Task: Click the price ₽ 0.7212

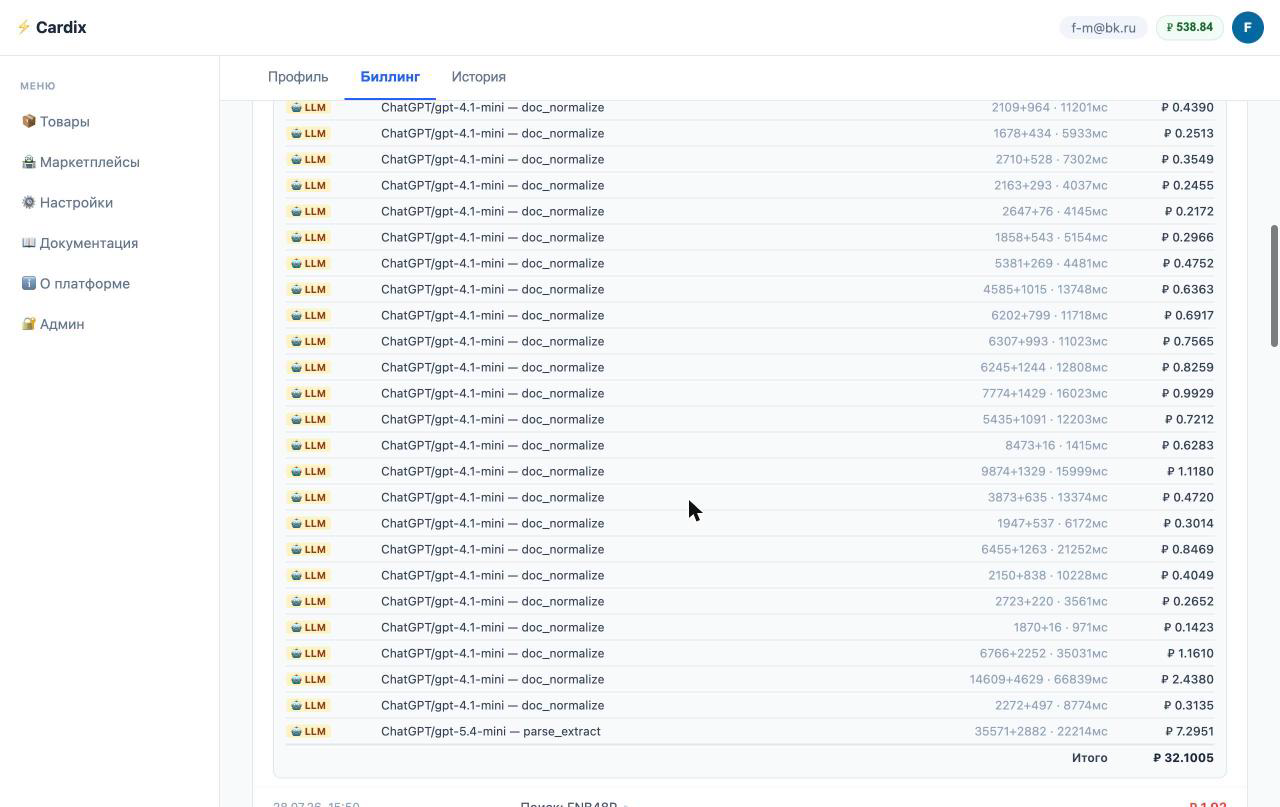Action: click(x=1189, y=419)
